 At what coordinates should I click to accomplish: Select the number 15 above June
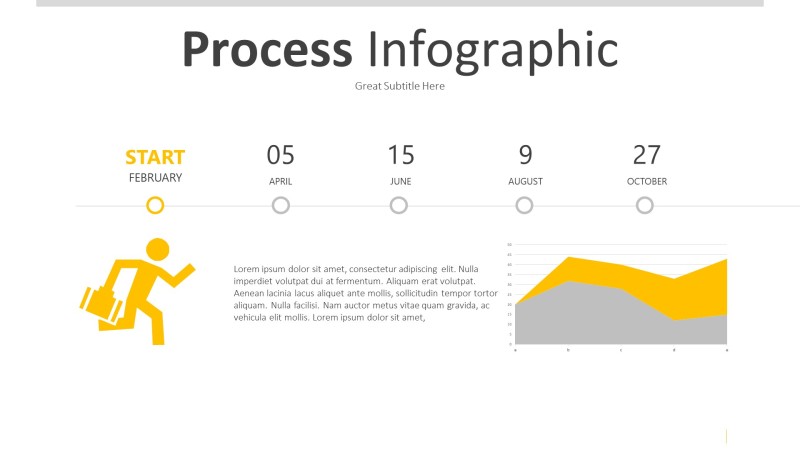coord(400,155)
